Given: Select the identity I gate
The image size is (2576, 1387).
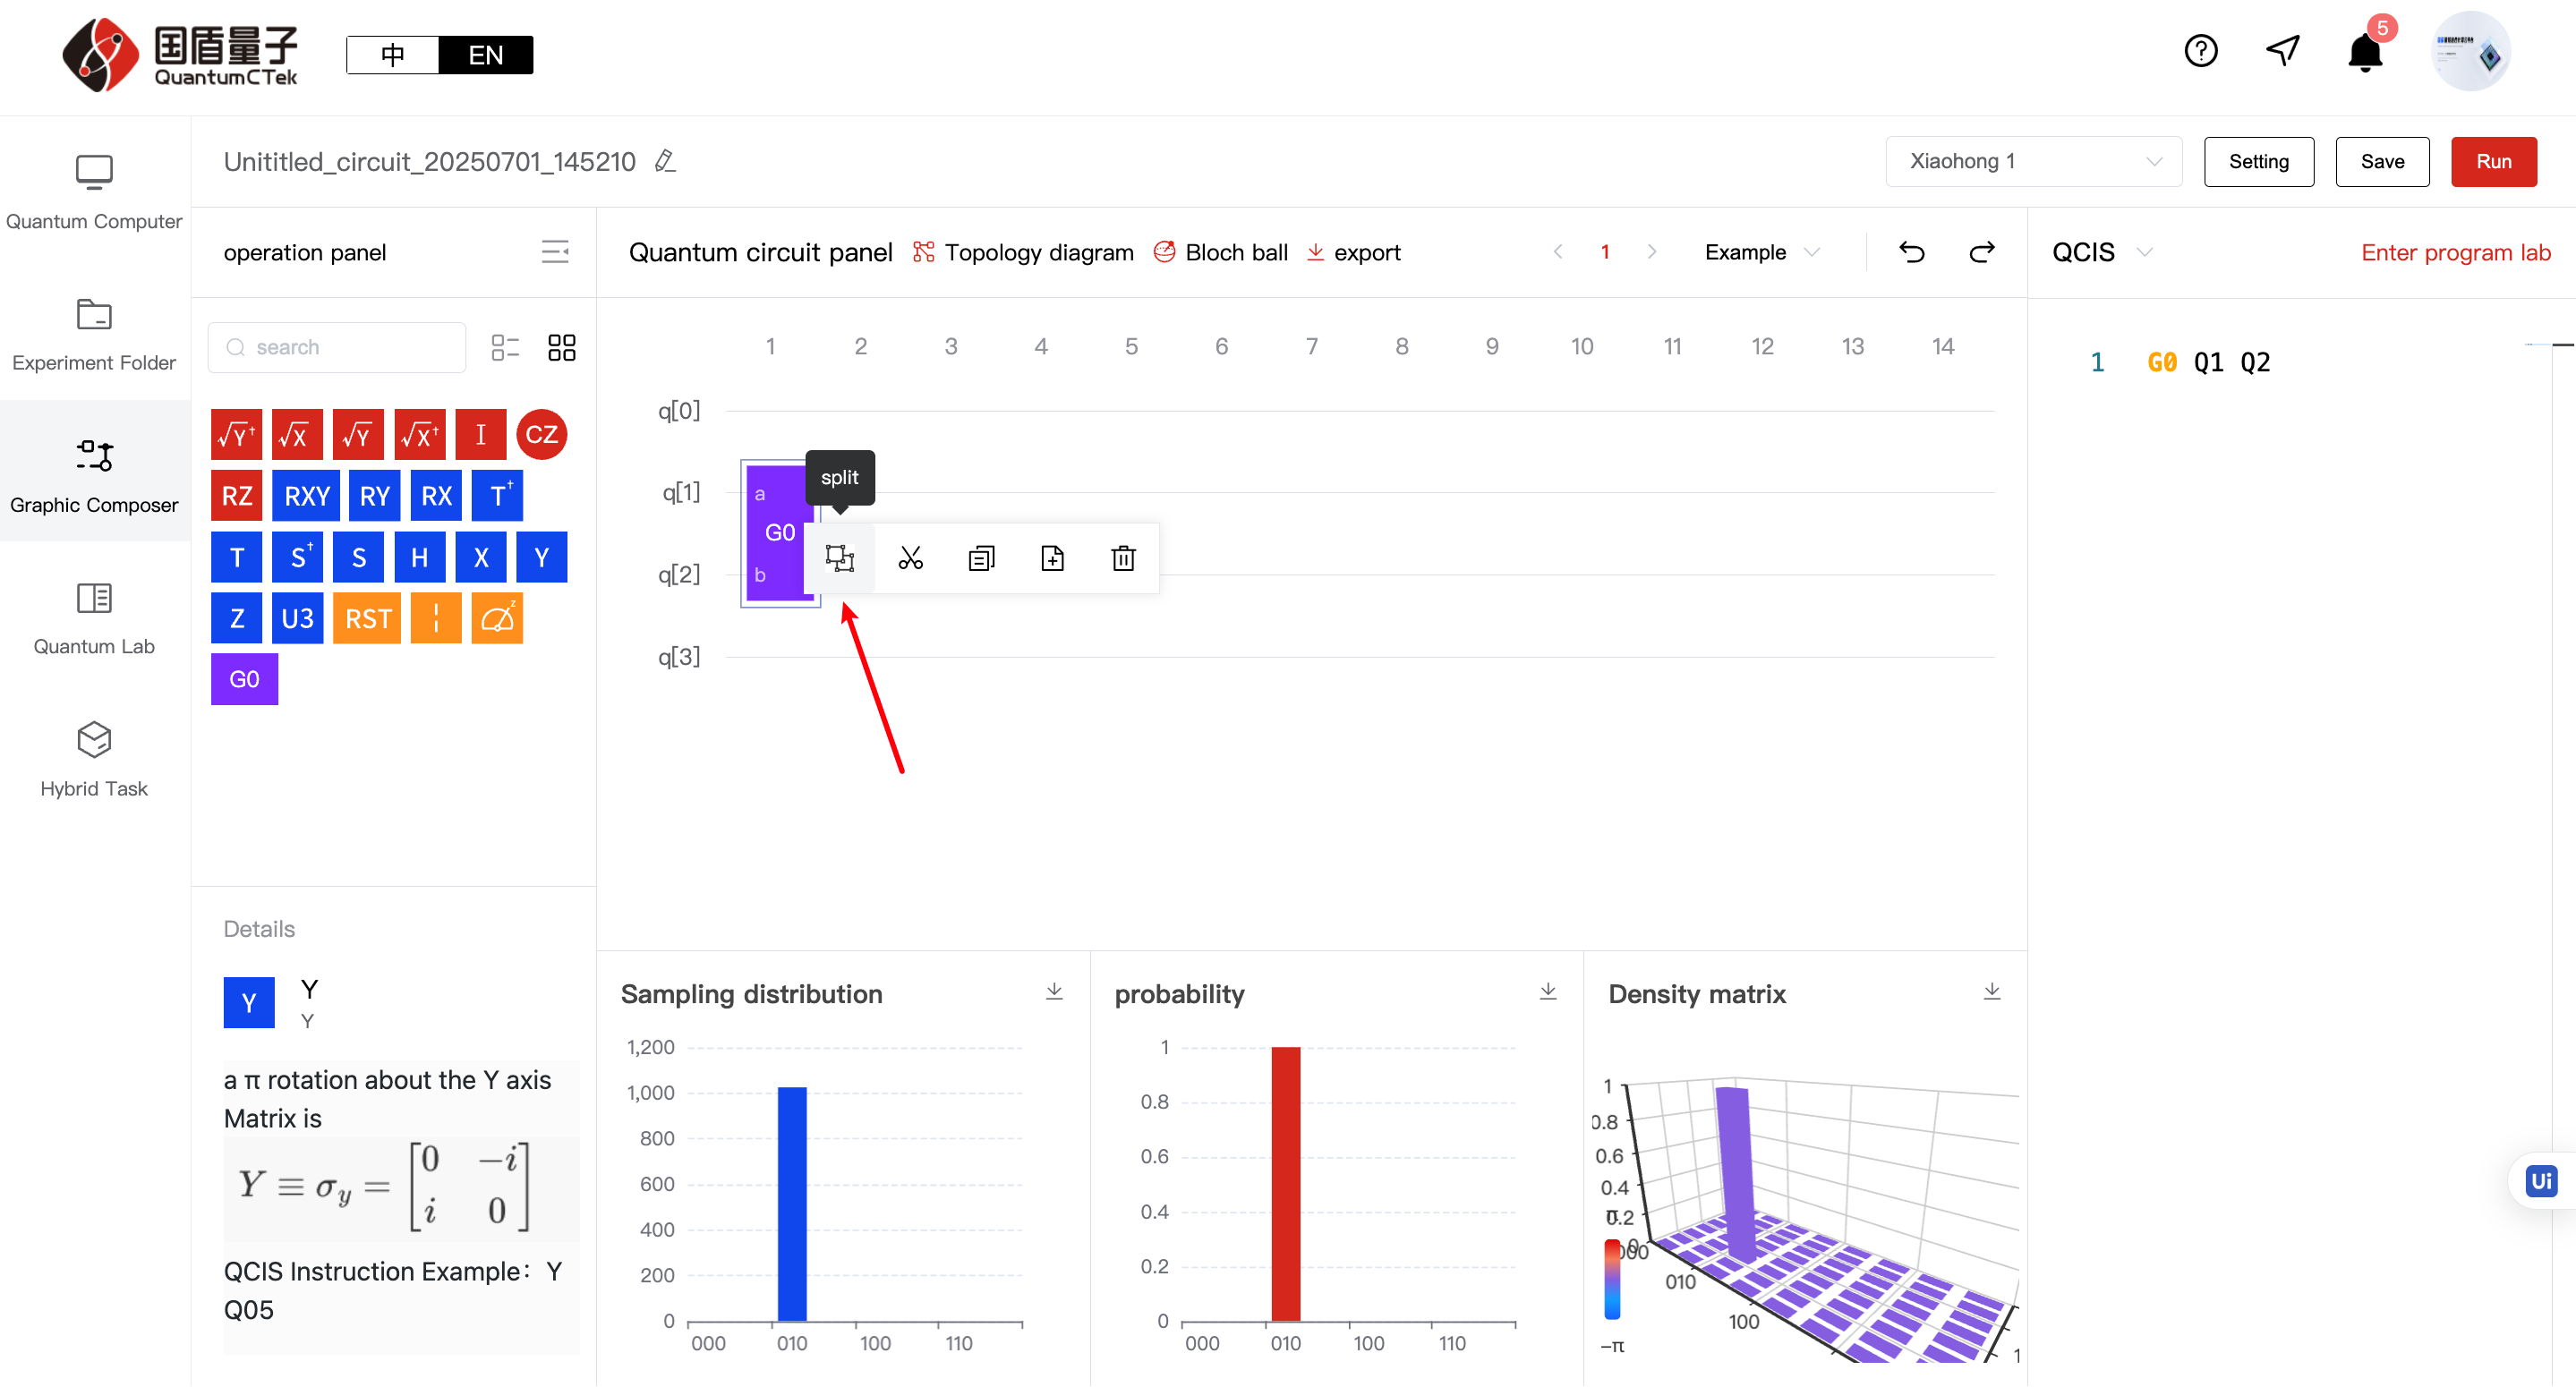Looking at the screenshot, I should 480,434.
